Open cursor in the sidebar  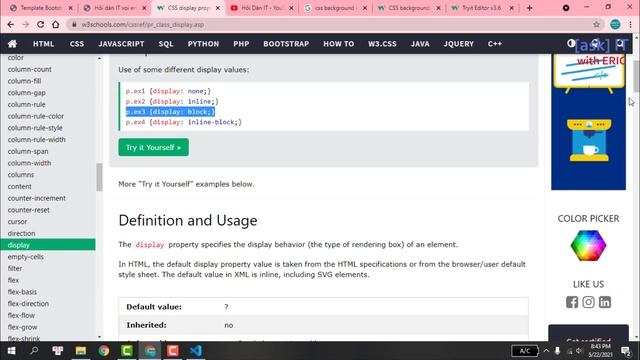click(17, 222)
